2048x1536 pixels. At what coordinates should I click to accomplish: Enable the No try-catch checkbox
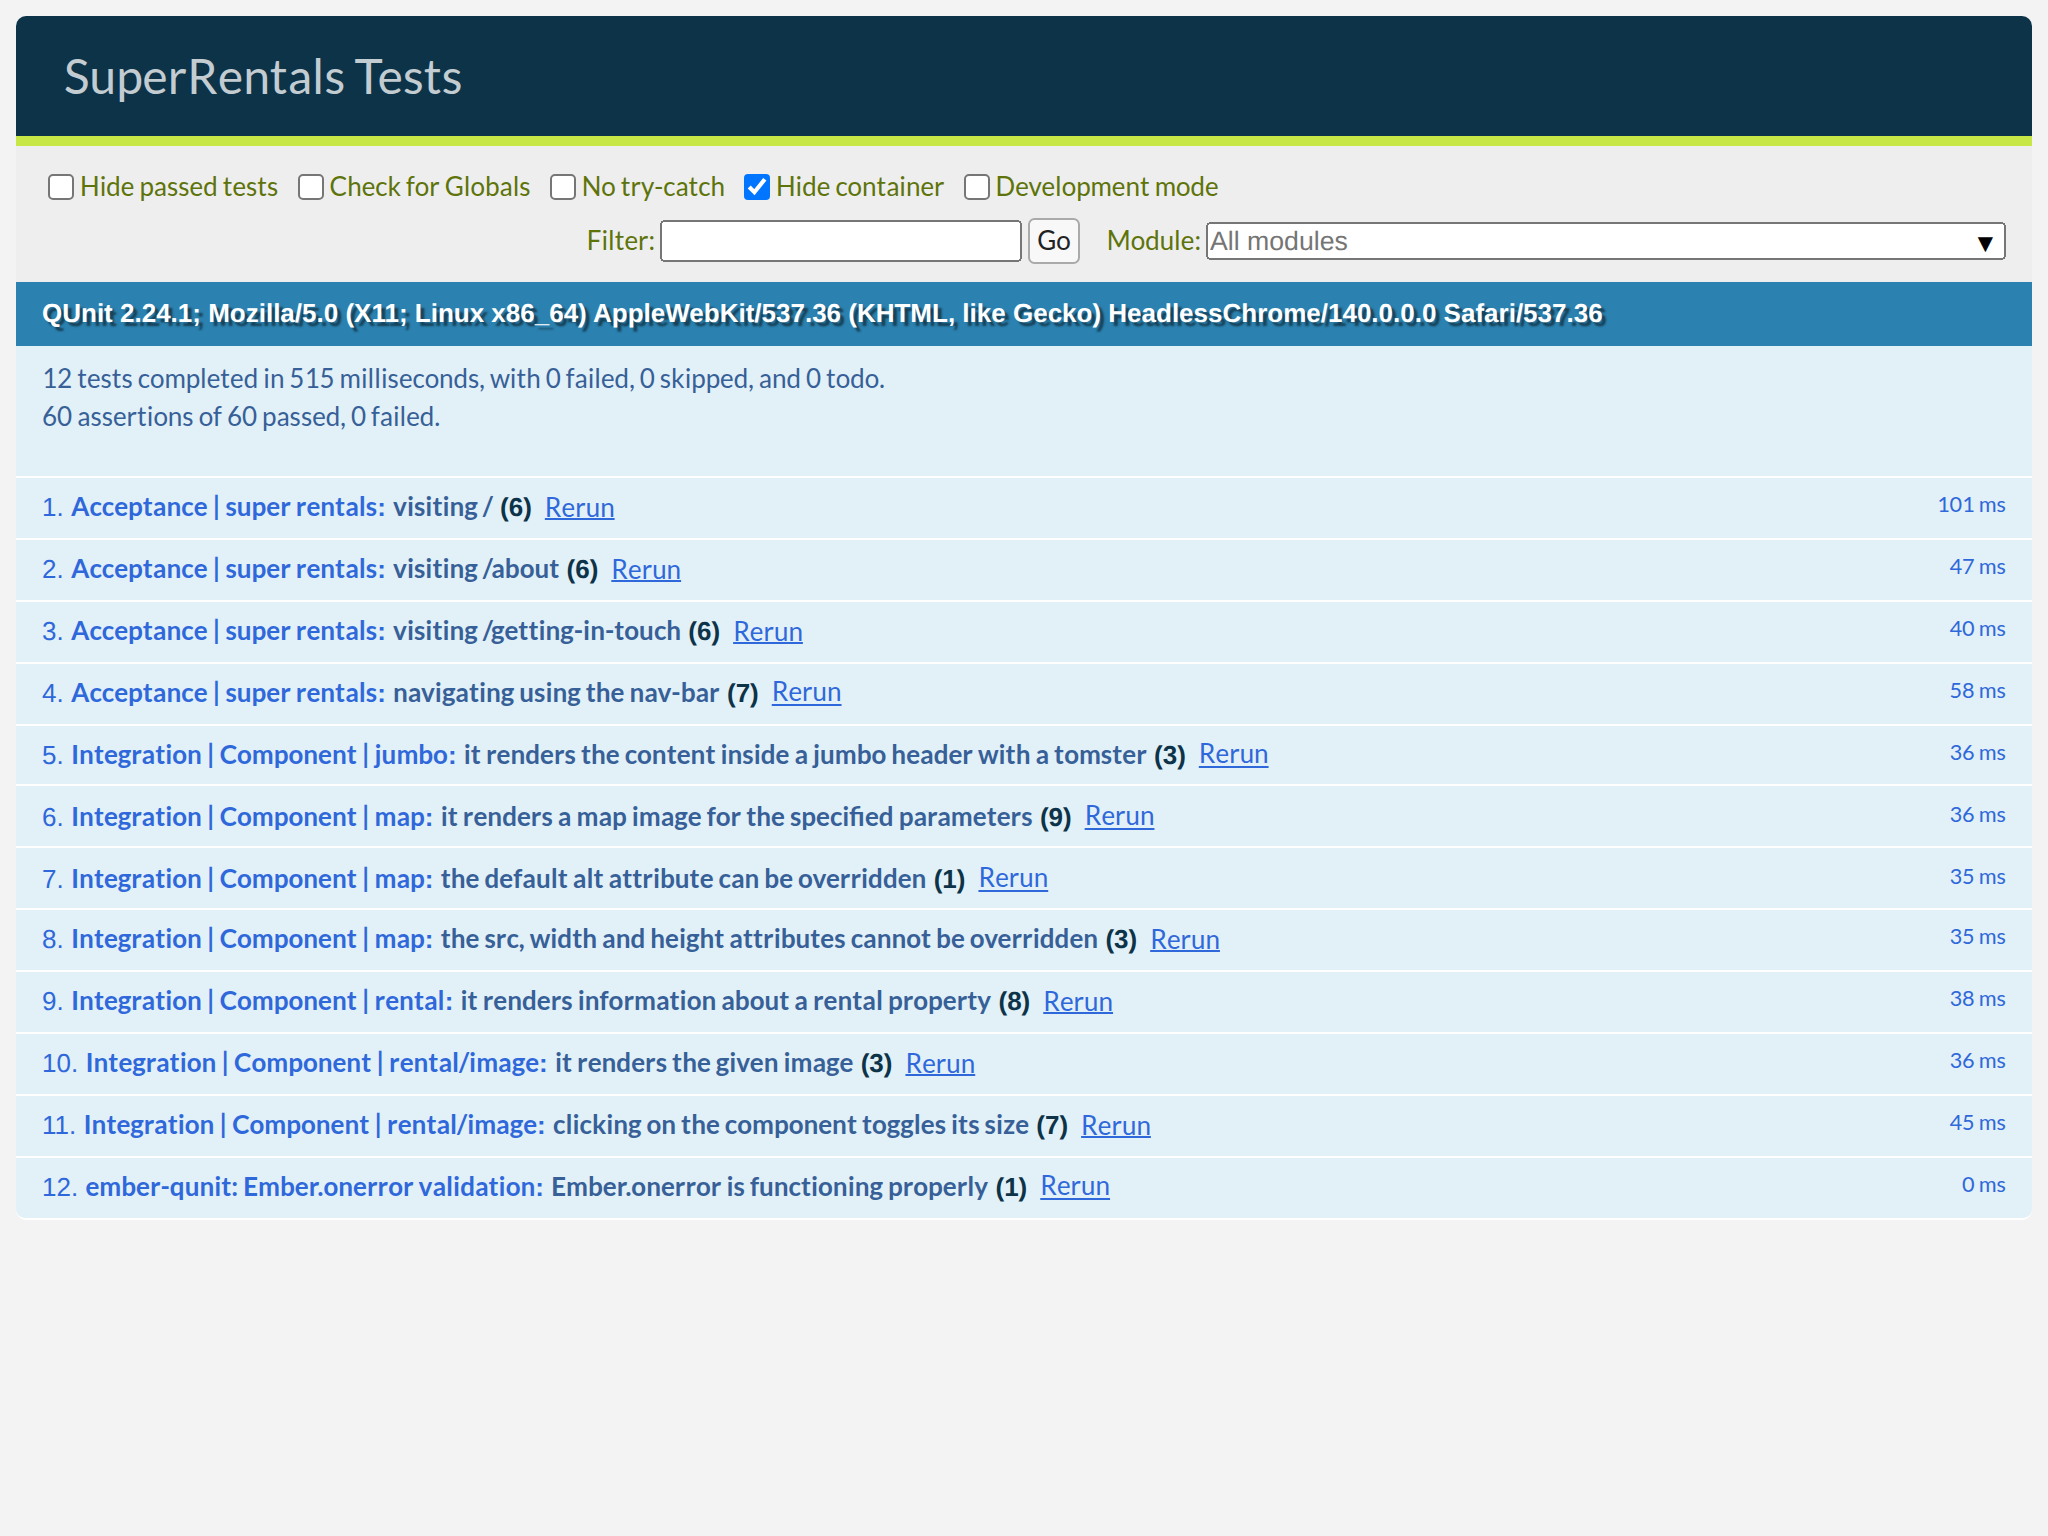click(563, 187)
